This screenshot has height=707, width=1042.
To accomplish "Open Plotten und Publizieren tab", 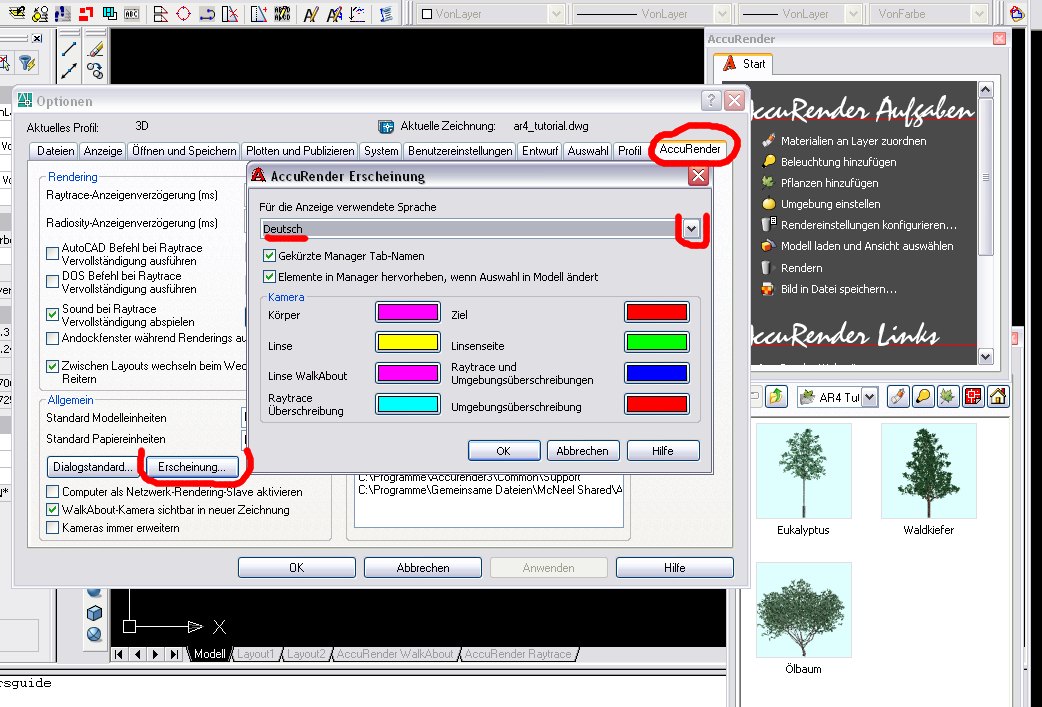I will point(300,151).
